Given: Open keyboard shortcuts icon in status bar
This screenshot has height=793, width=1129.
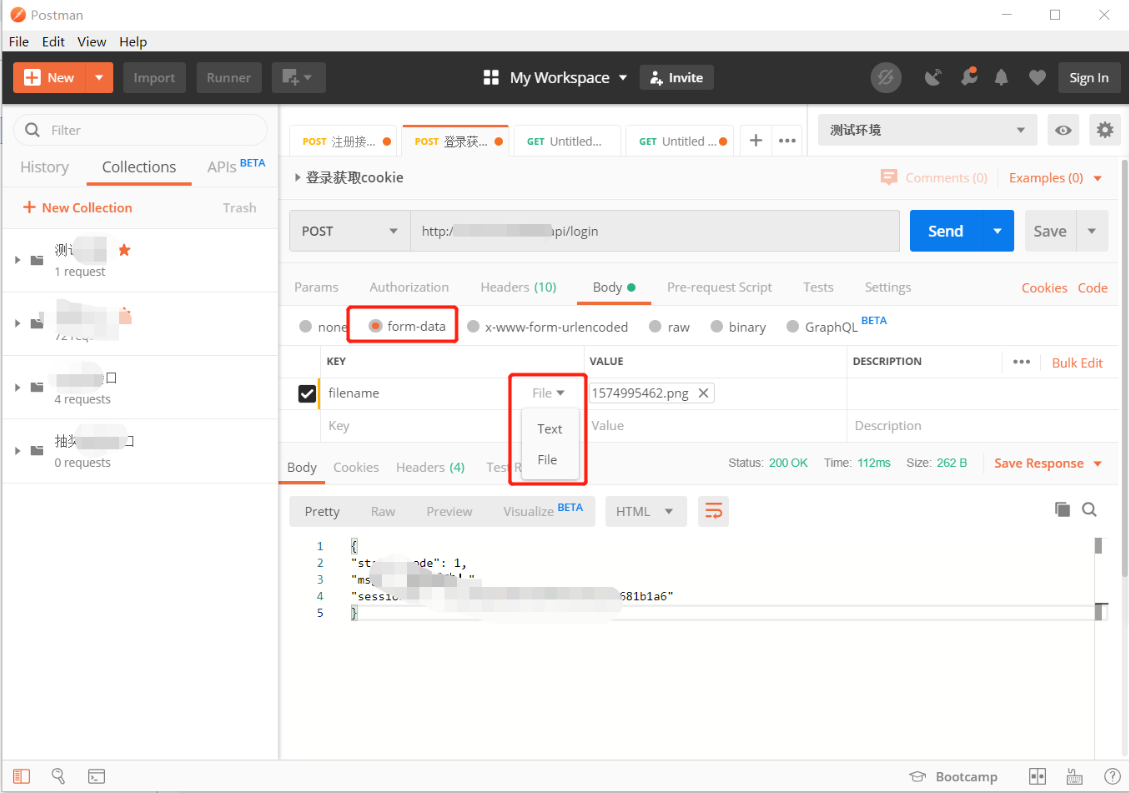Looking at the screenshot, I should (x=1074, y=776).
